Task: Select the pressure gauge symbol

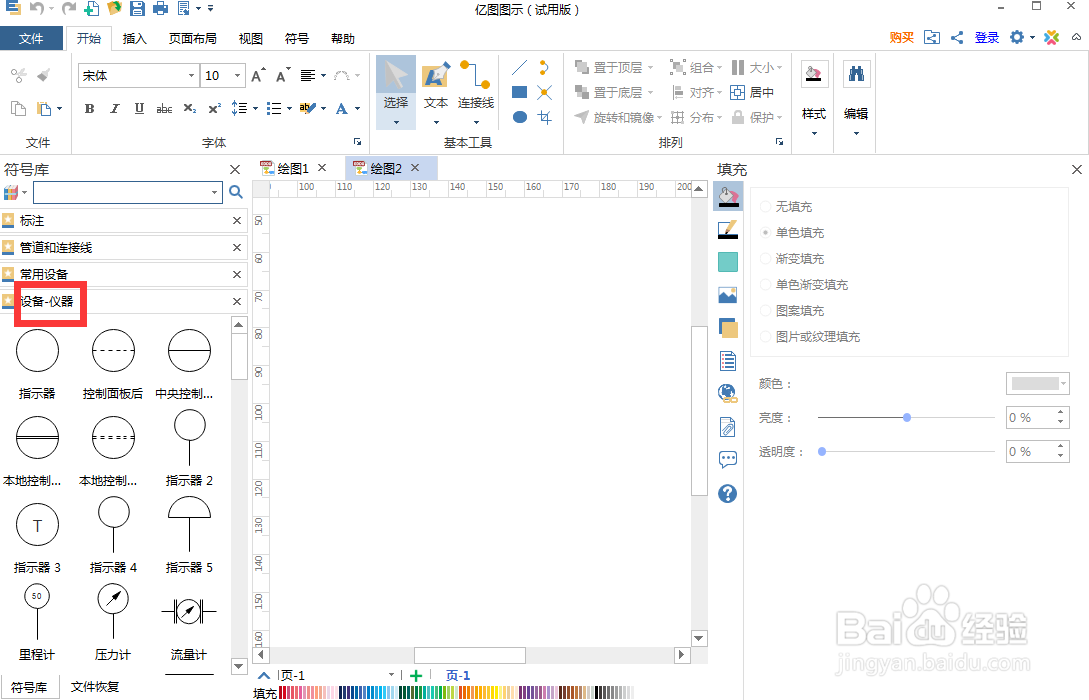Action: tap(113, 622)
